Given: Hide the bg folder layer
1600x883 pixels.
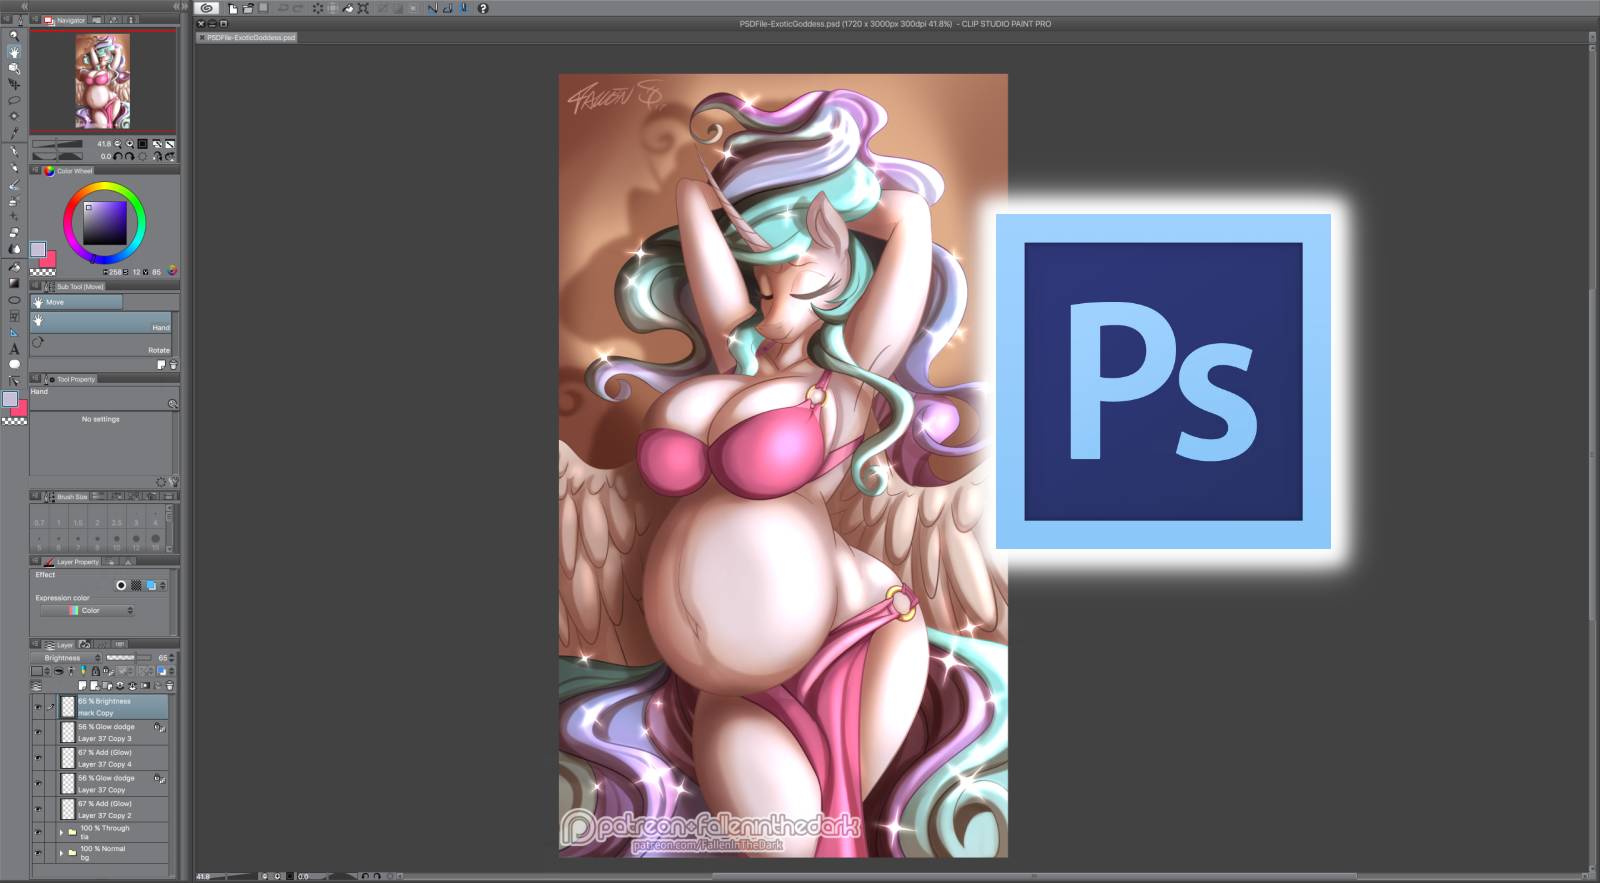Looking at the screenshot, I should click(38, 853).
